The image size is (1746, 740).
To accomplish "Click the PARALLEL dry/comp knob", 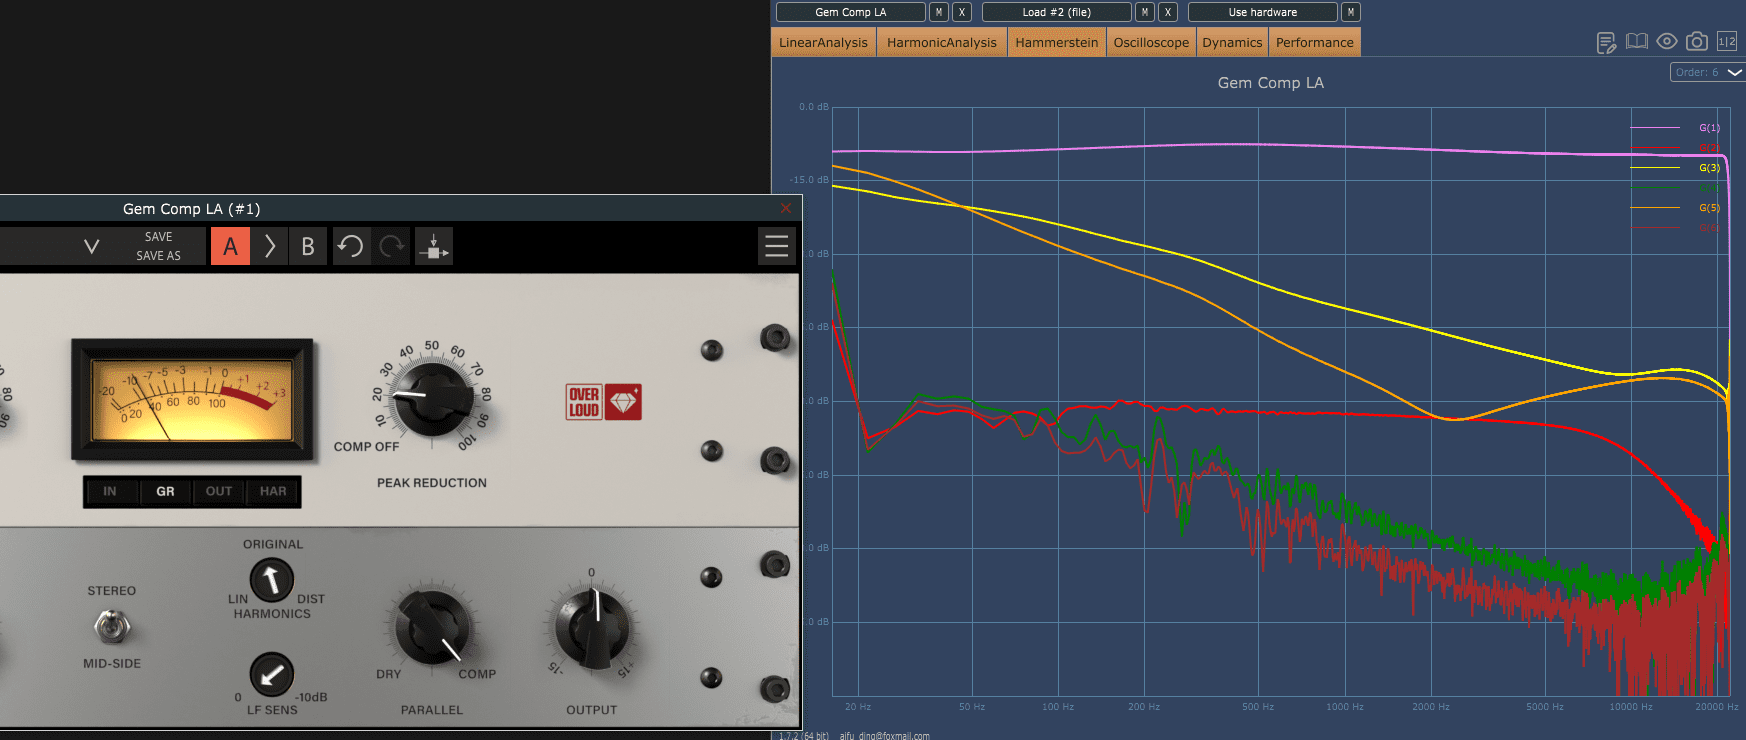I will pos(432,628).
